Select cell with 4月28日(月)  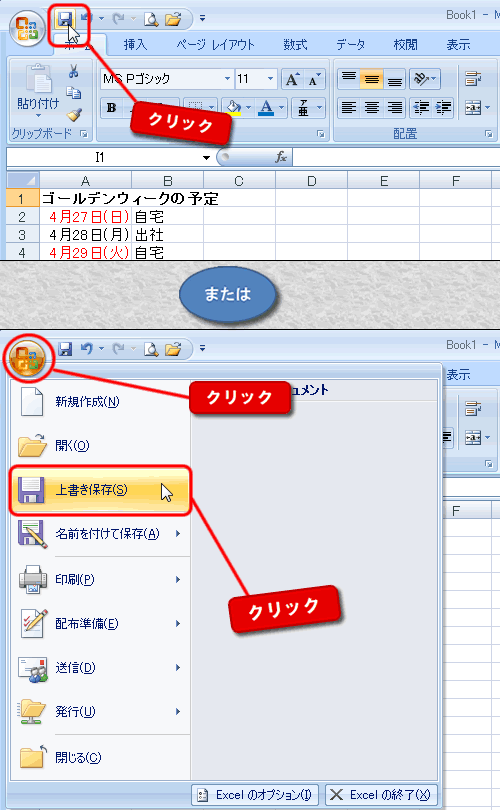pos(86,235)
